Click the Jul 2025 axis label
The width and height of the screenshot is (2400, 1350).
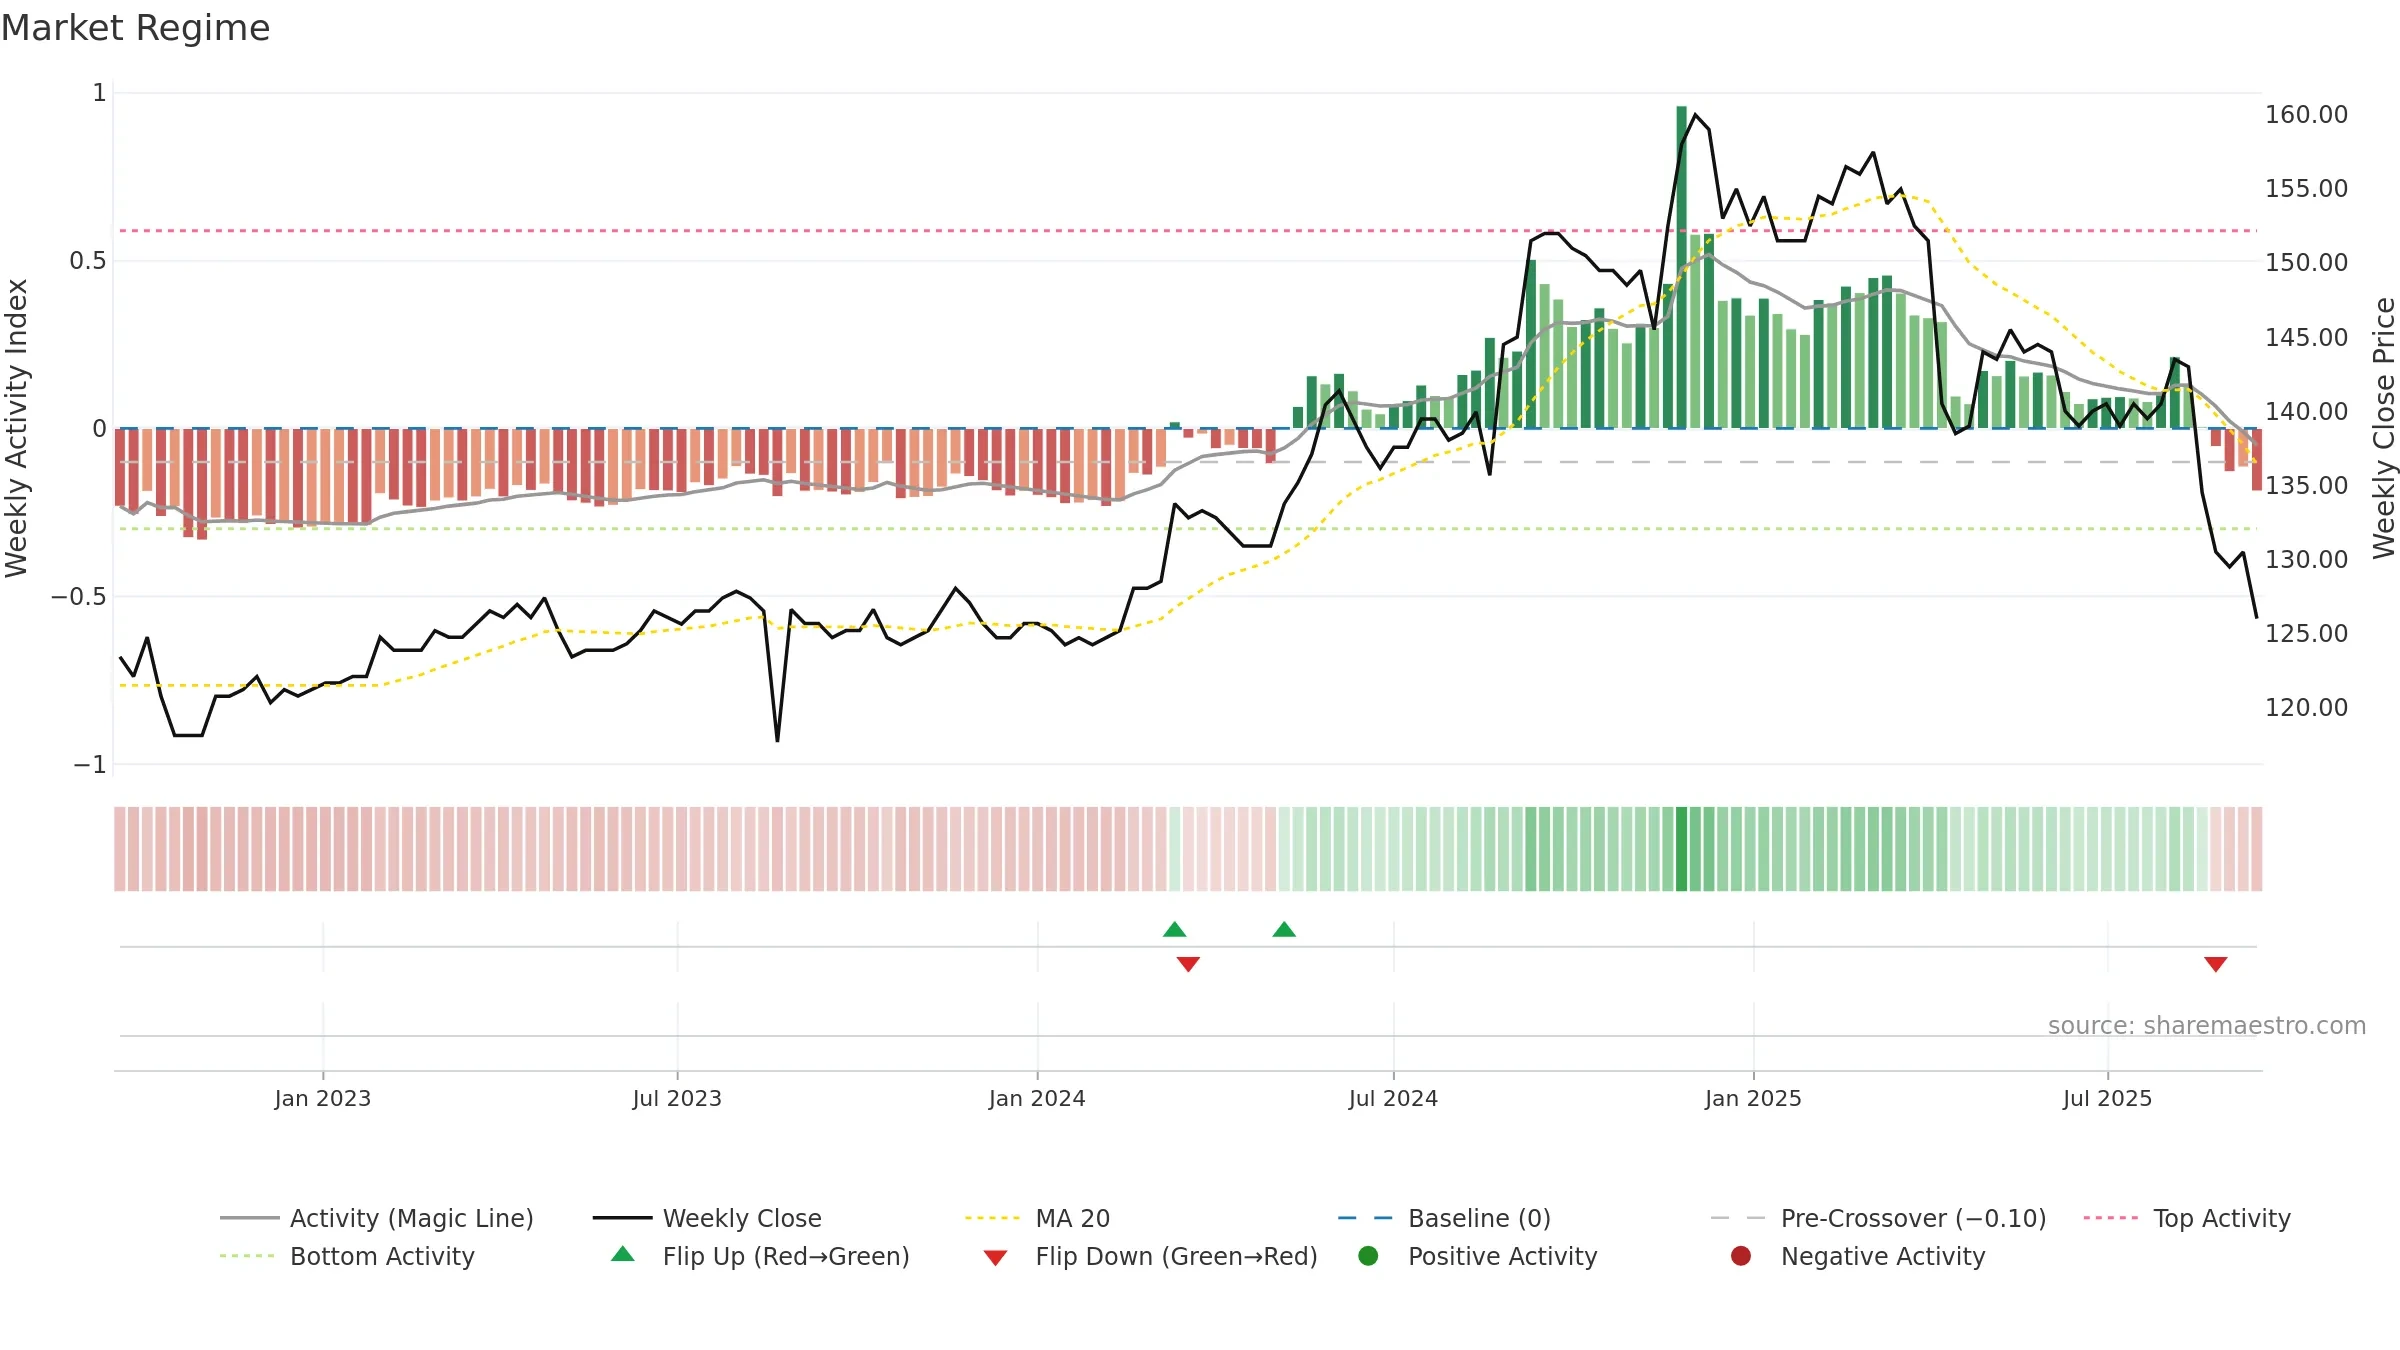pos(2107,1099)
